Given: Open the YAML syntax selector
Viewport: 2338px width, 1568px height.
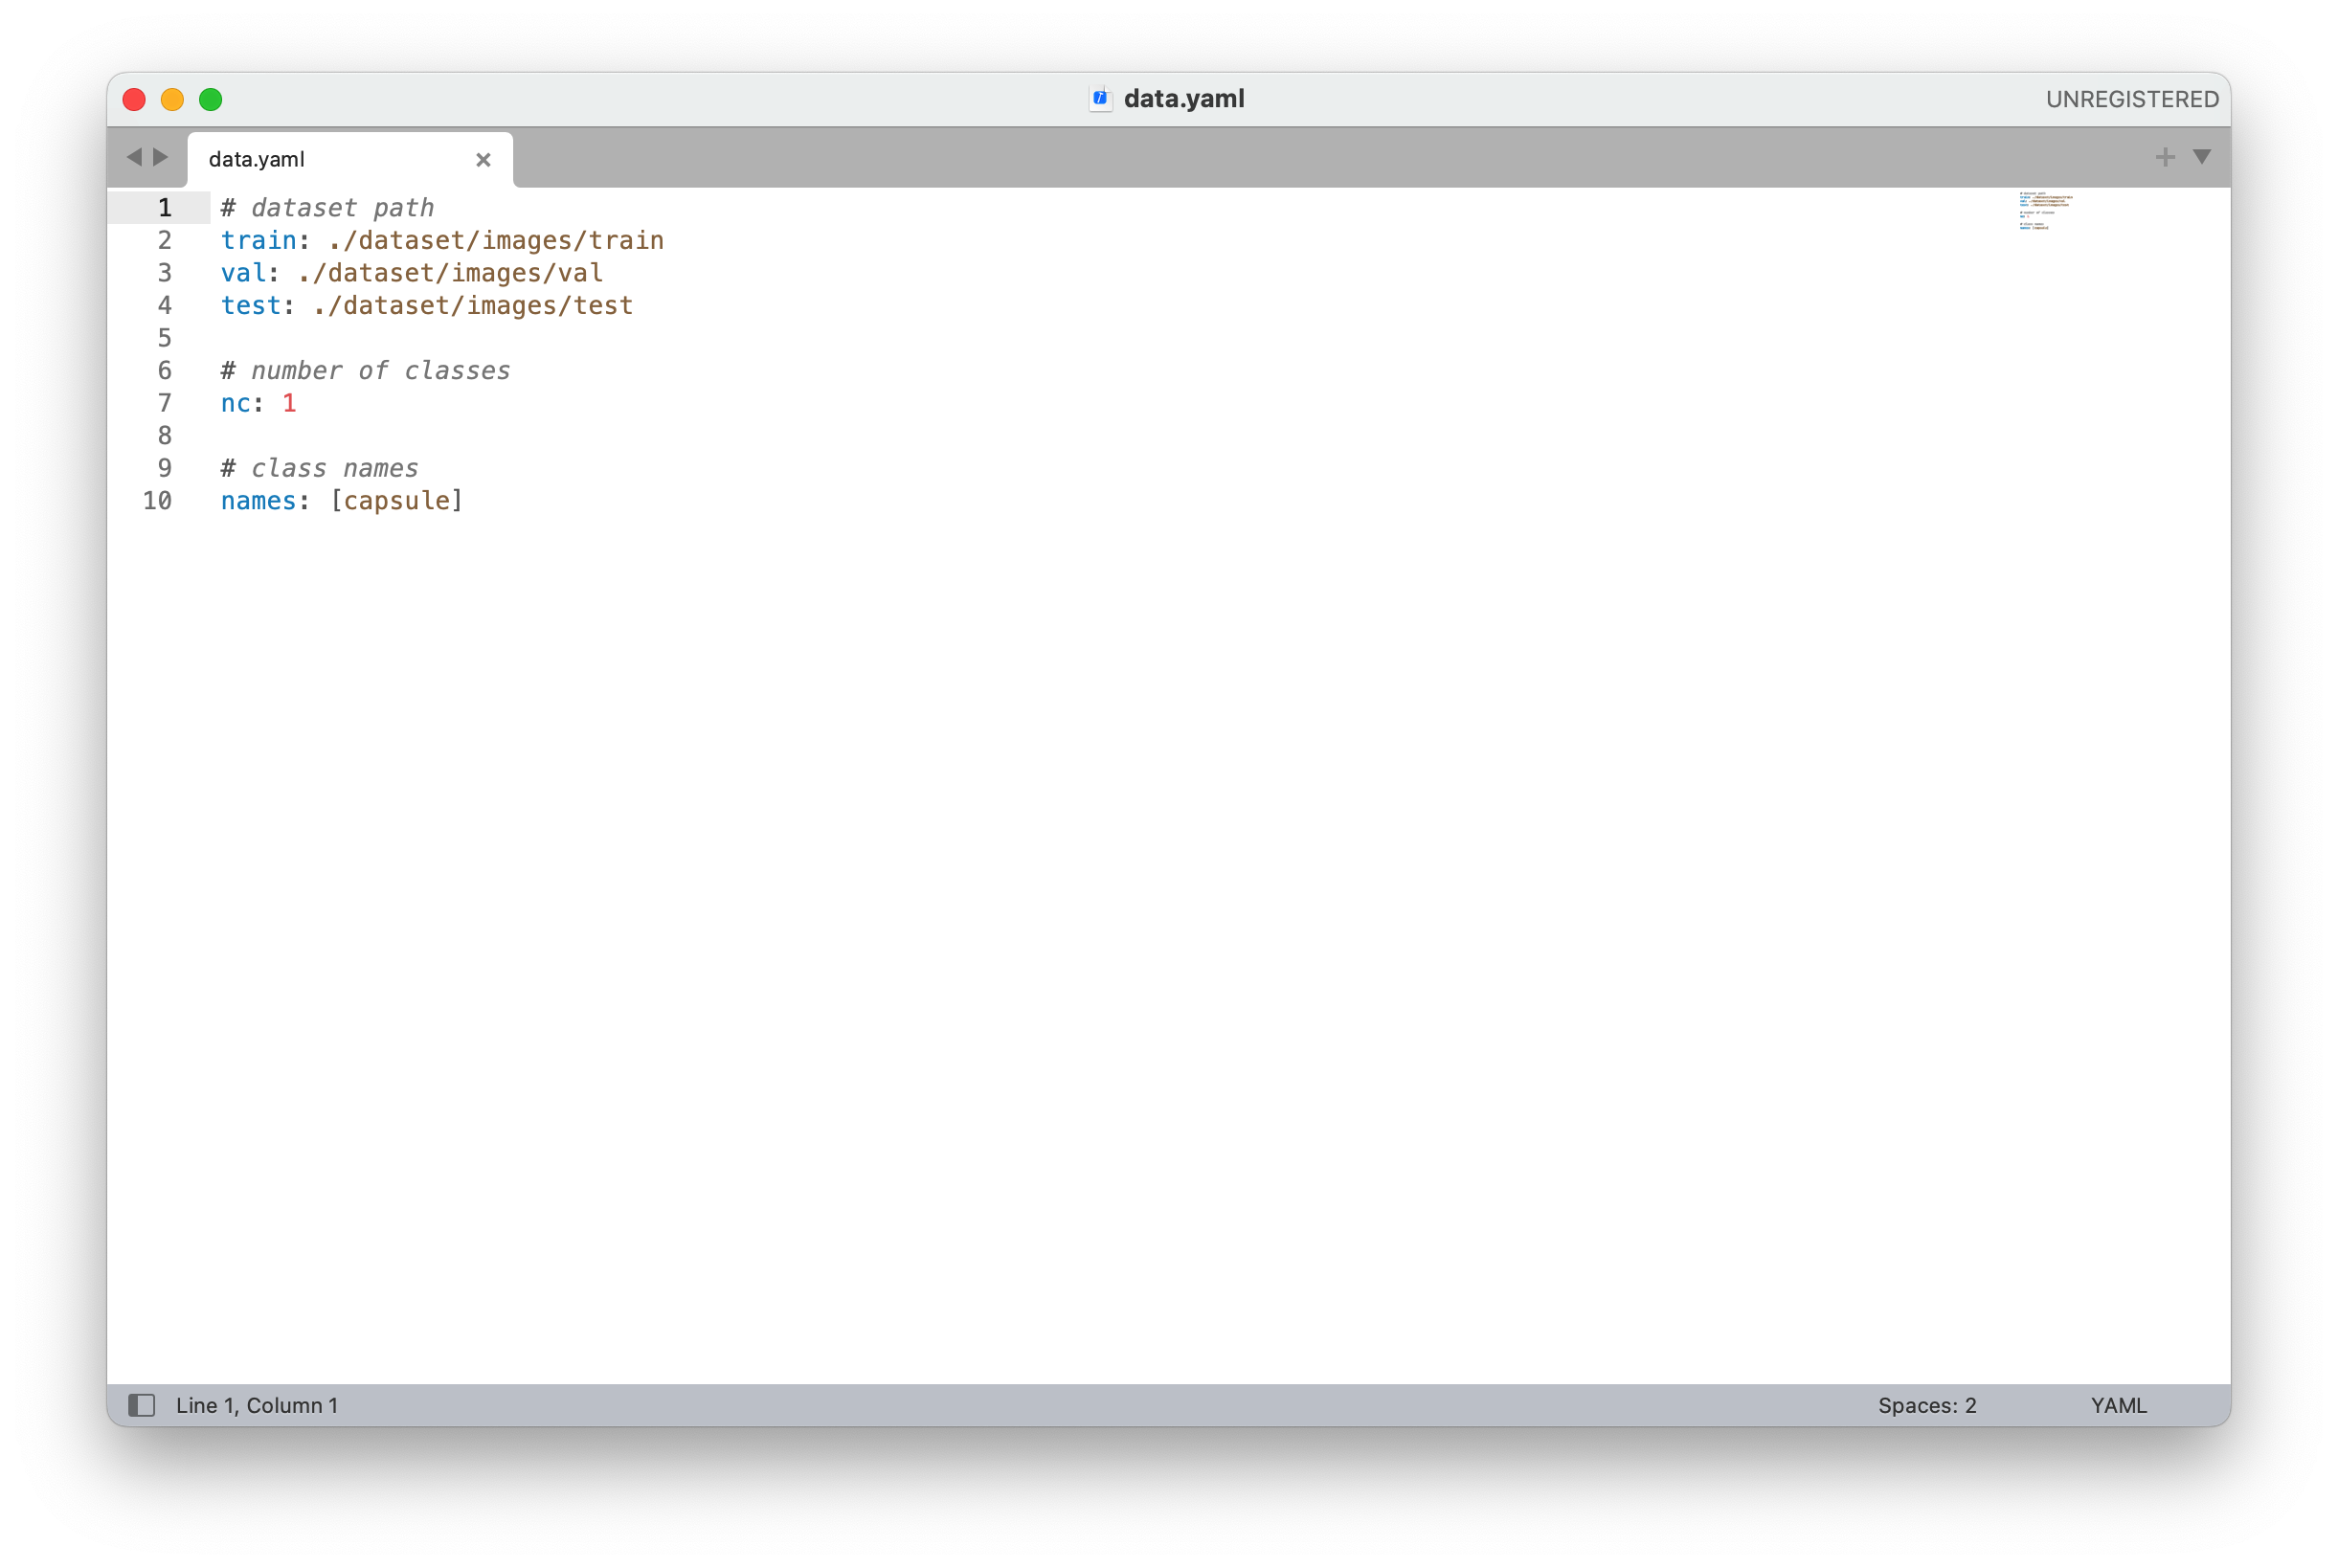Looking at the screenshot, I should tap(2118, 1405).
